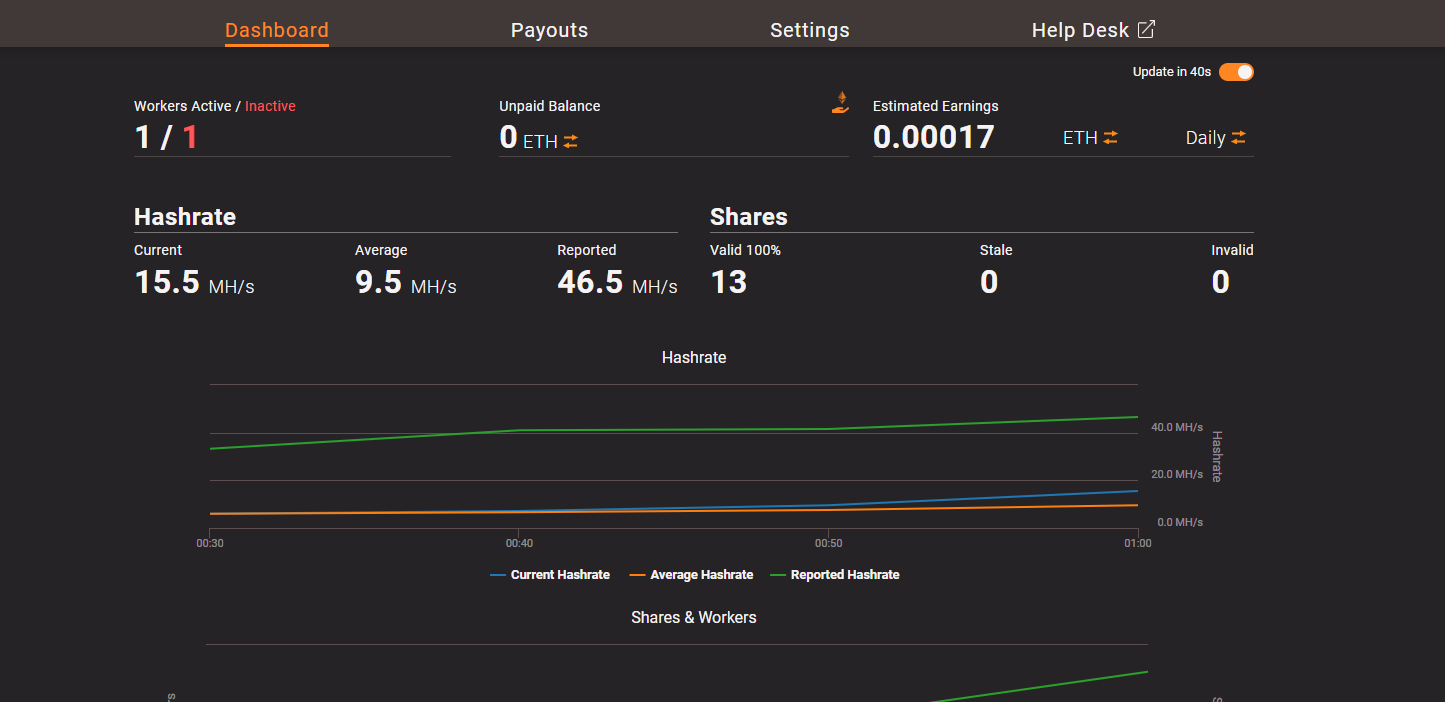Viewport: 1445px width, 702px height.
Task: Click the payout hand icon above Unpaid Balance
Action: (x=840, y=102)
